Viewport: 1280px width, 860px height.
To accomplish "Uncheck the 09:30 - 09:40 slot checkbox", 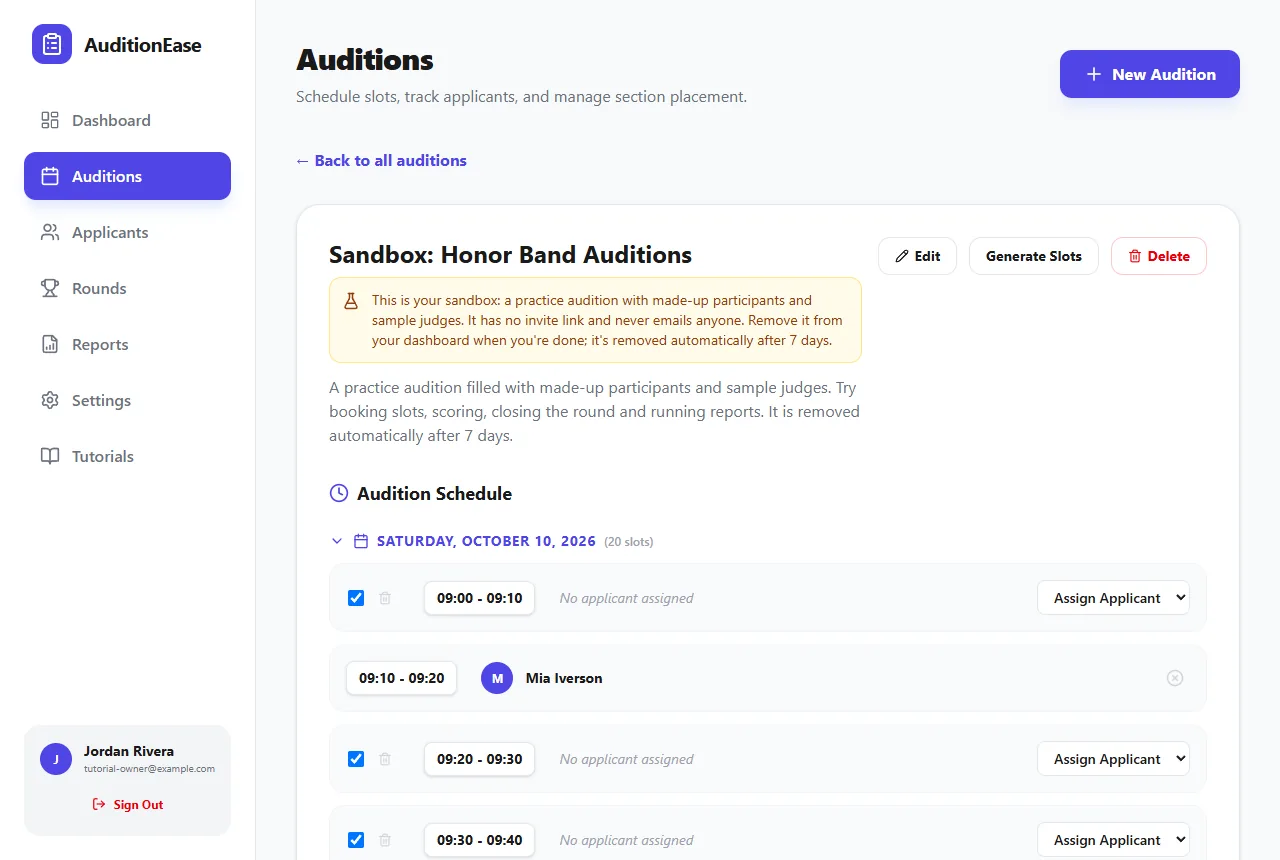I will click(356, 840).
